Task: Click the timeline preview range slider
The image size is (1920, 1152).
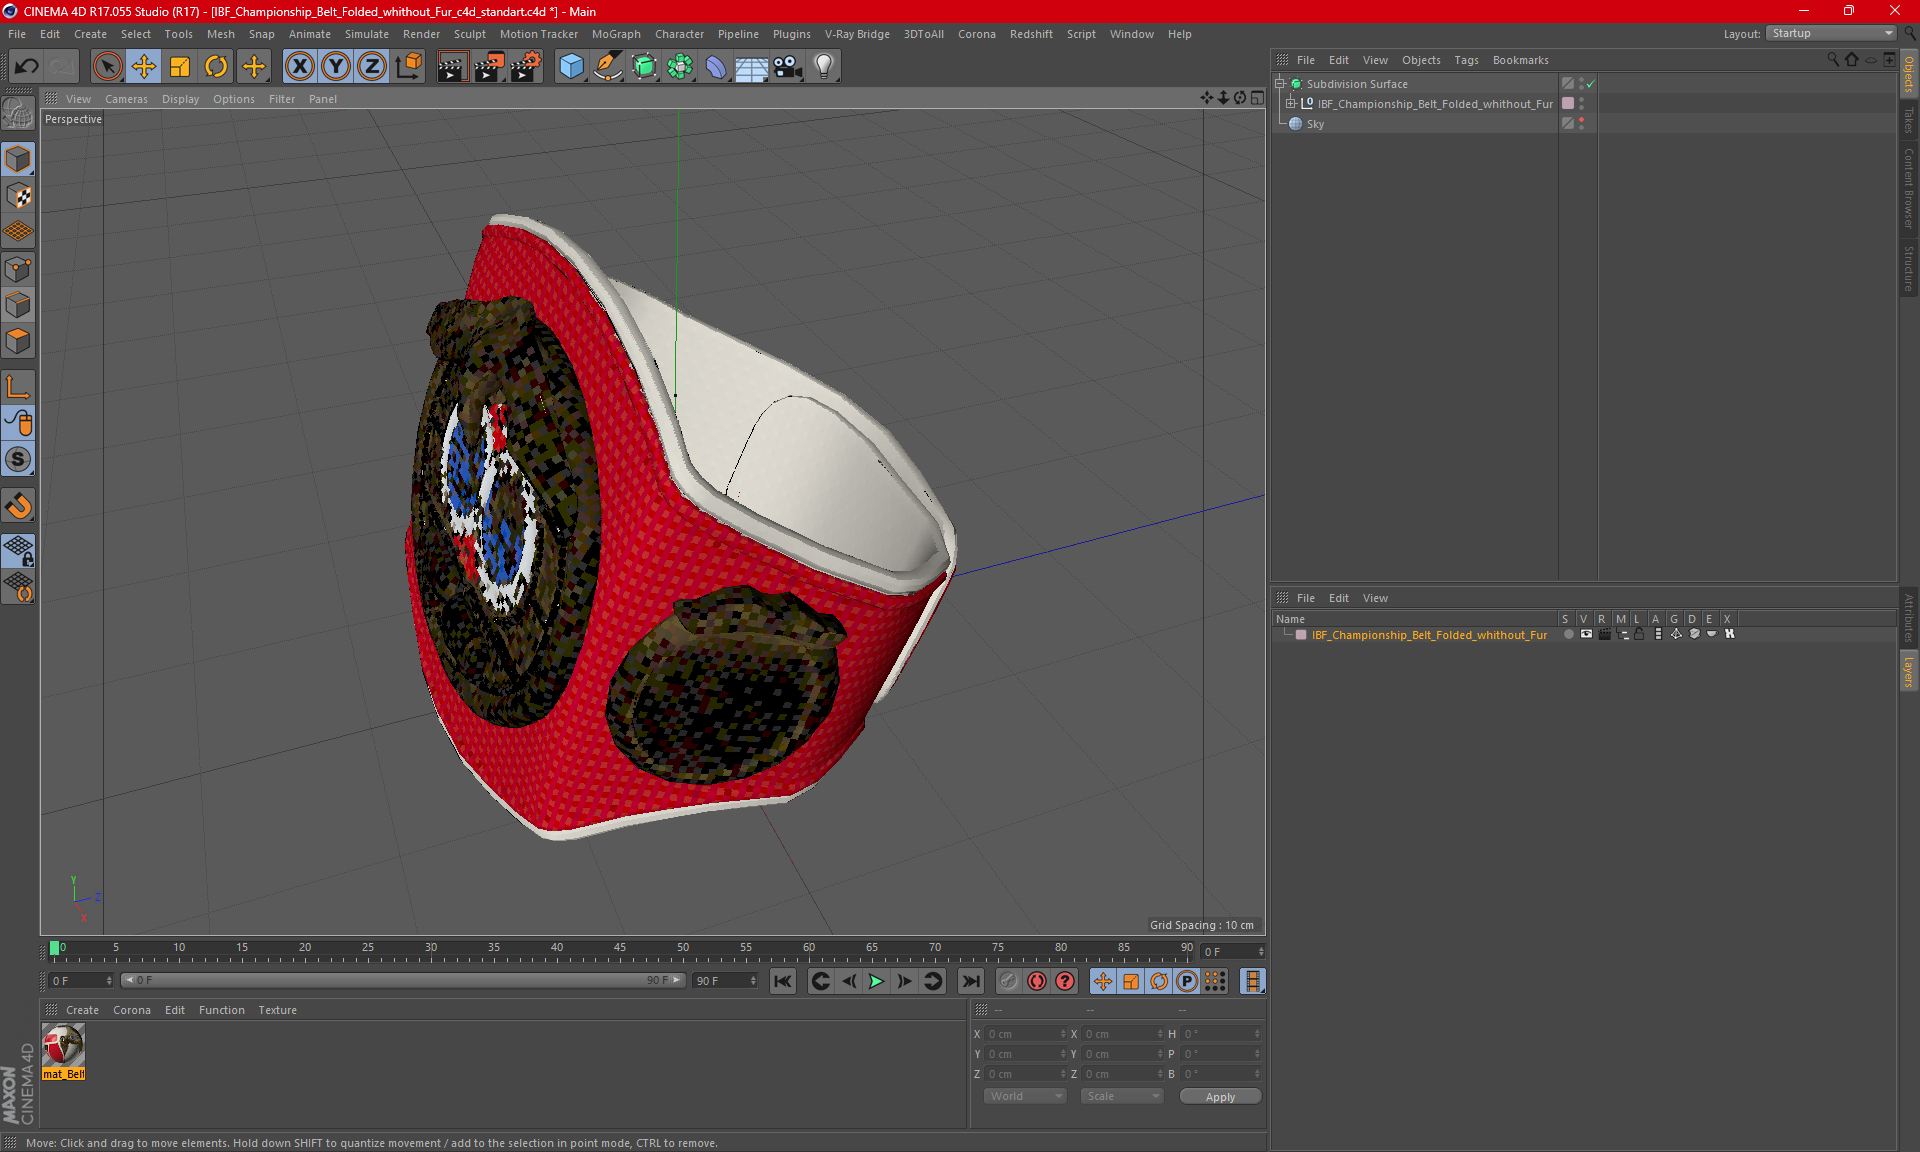Action: [403, 981]
